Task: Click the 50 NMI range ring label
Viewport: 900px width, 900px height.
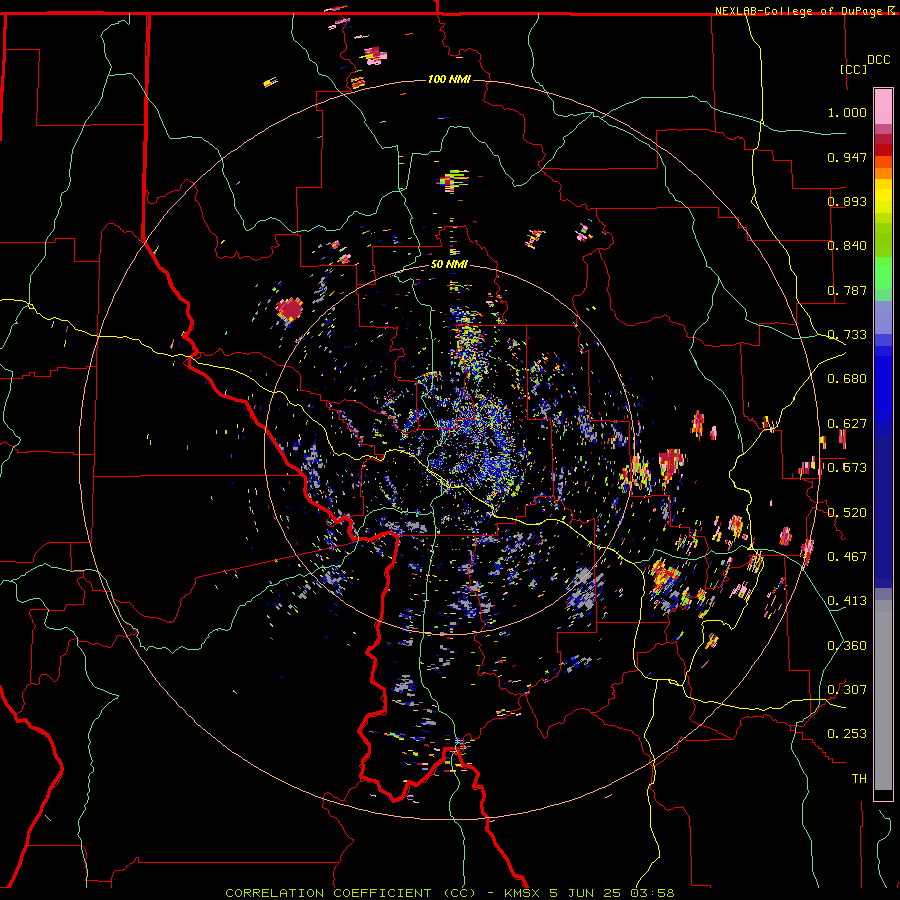Action: click(x=449, y=264)
